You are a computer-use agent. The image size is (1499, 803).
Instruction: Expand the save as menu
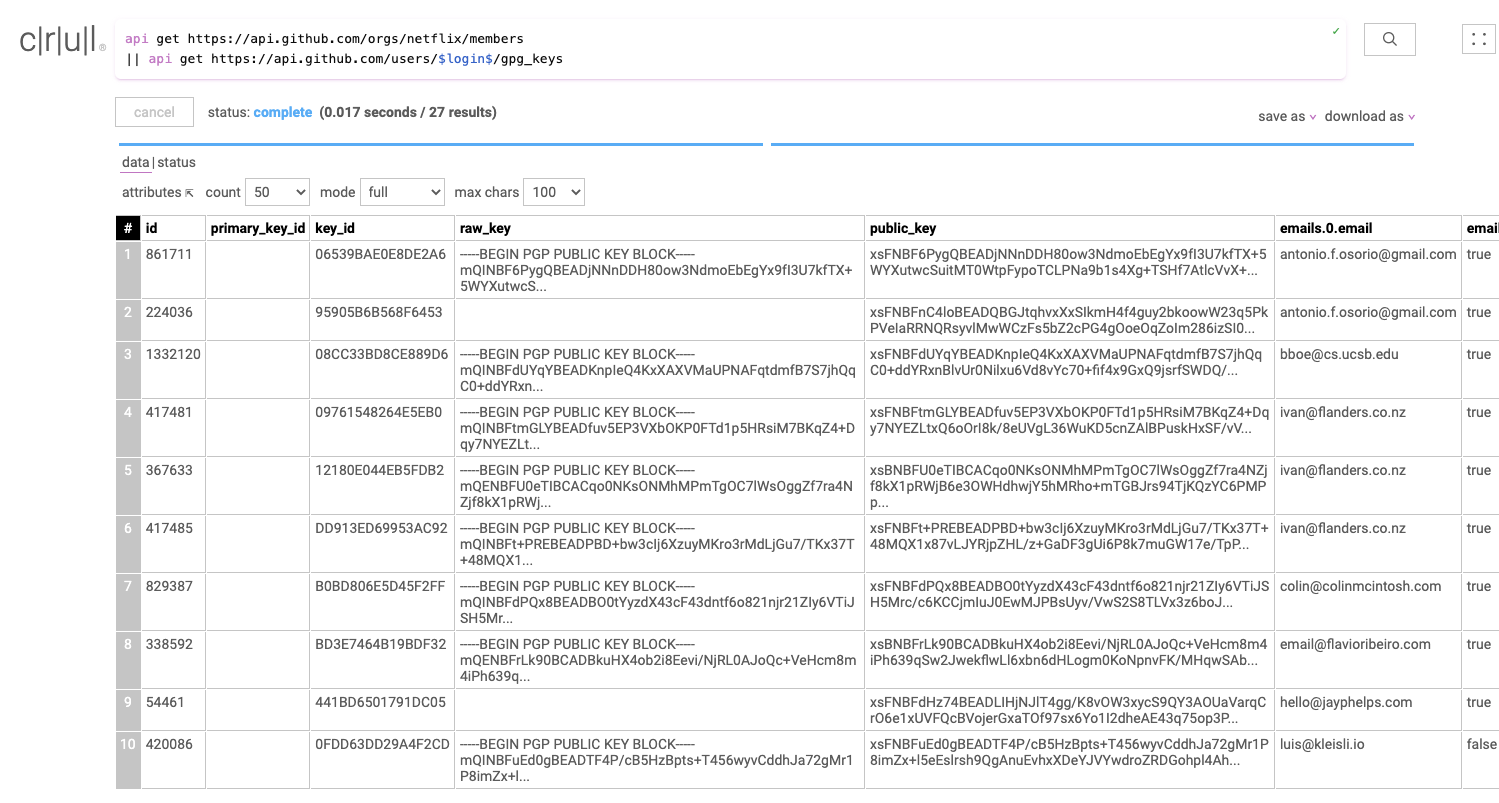[x=1287, y=117]
